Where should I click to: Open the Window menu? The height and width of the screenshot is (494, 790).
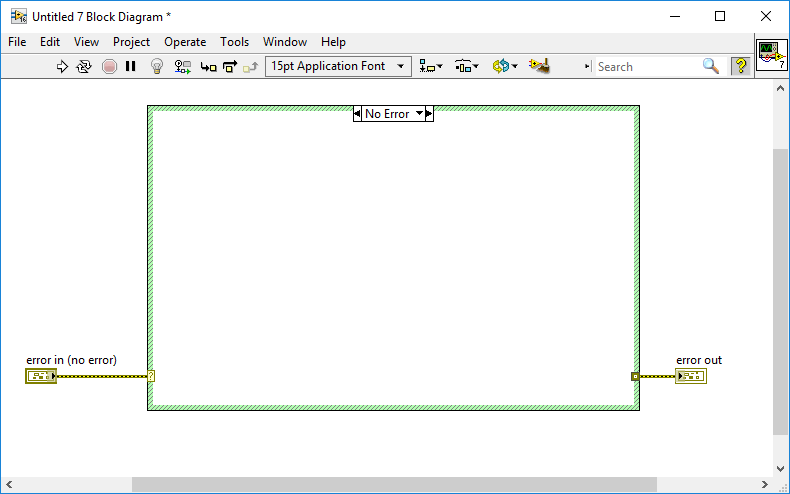pyautogui.click(x=285, y=42)
